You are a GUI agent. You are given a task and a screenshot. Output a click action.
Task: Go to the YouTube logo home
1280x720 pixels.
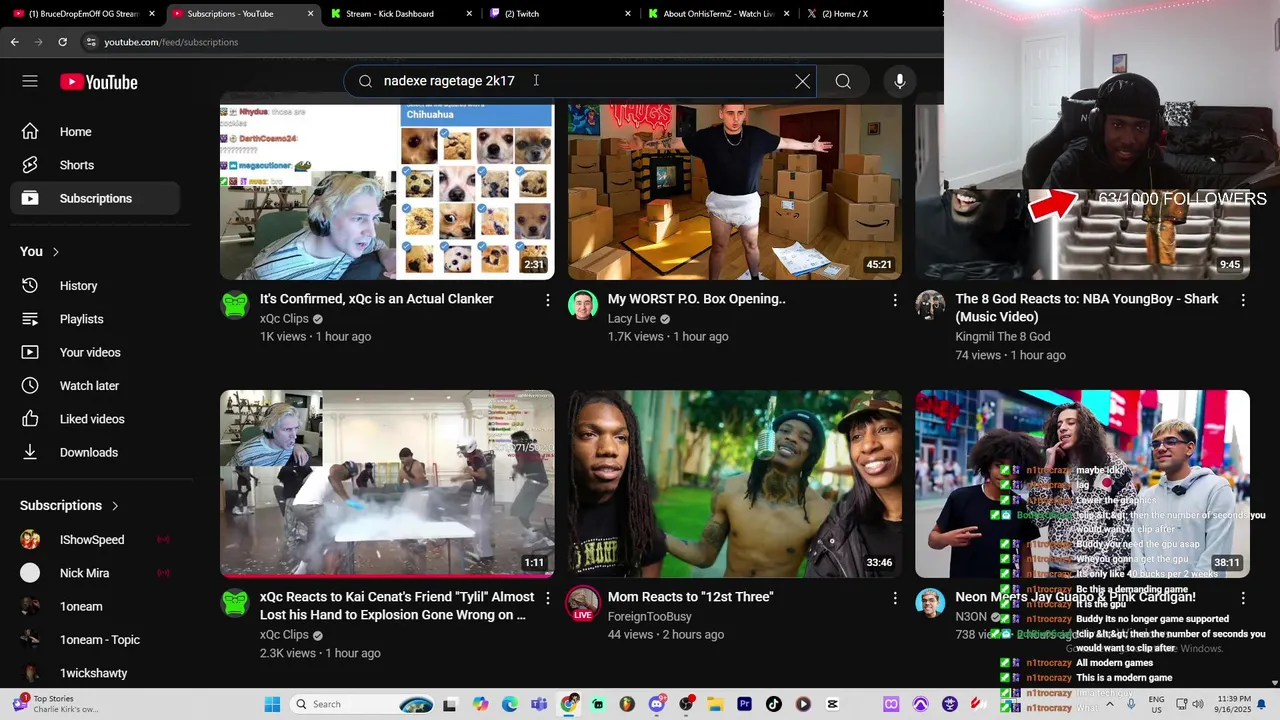click(98, 82)
